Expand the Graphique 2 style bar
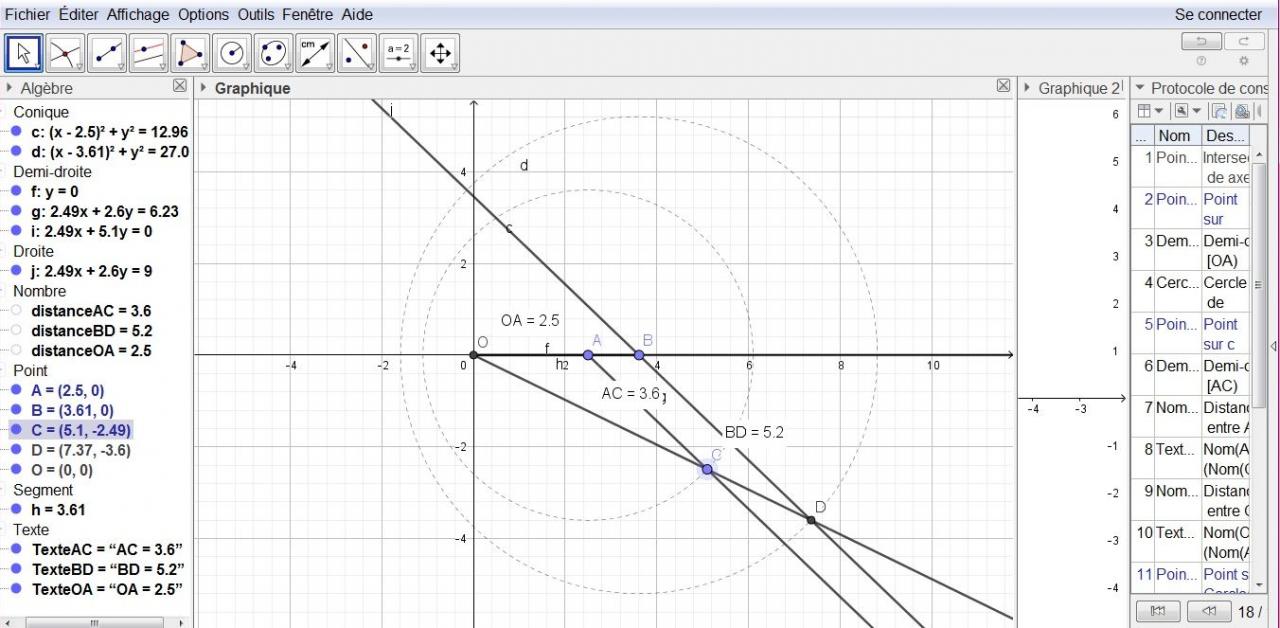Screen dimensions: 1280x628 (x=1027, y=88)
